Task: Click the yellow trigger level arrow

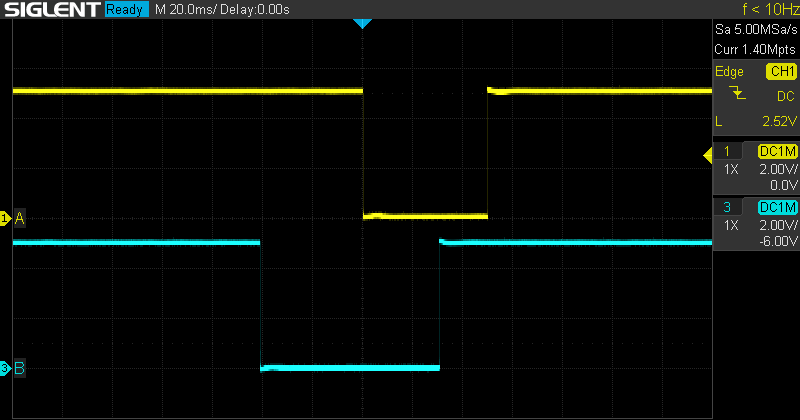Action: 708,153
